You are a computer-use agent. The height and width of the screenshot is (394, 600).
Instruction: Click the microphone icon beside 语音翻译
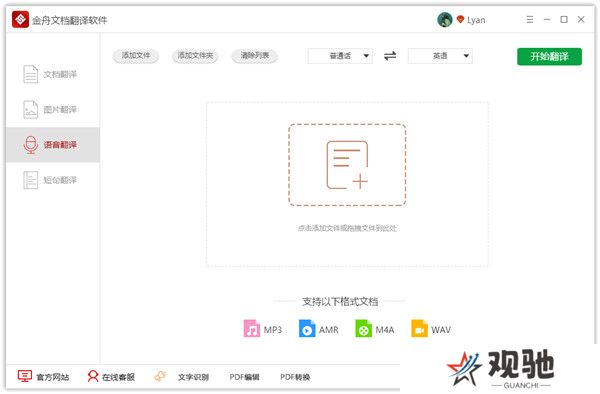(31, 145)
